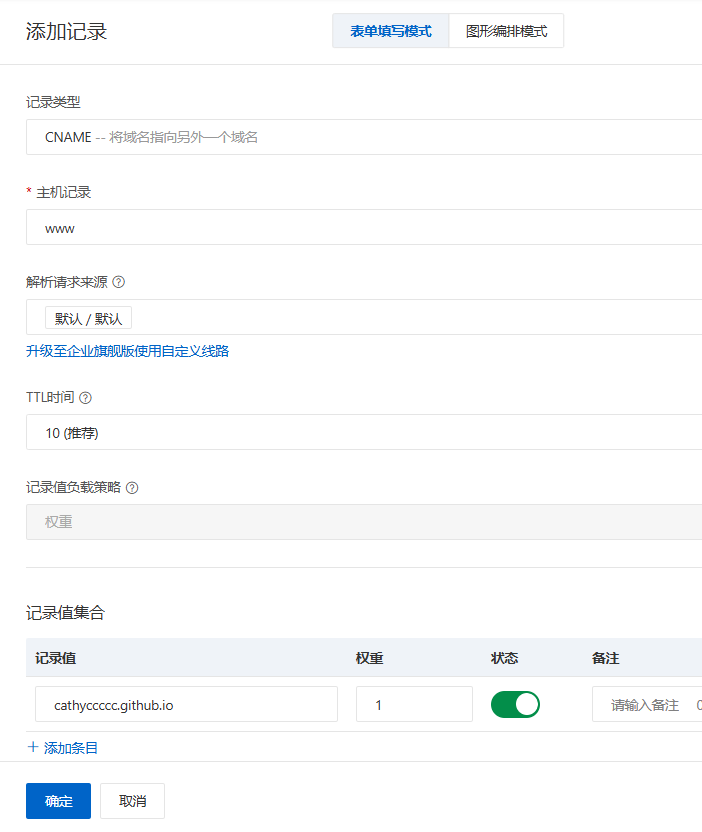
Task: Click the help icon beside 解析请求来源
Action: tap(119, 282)
